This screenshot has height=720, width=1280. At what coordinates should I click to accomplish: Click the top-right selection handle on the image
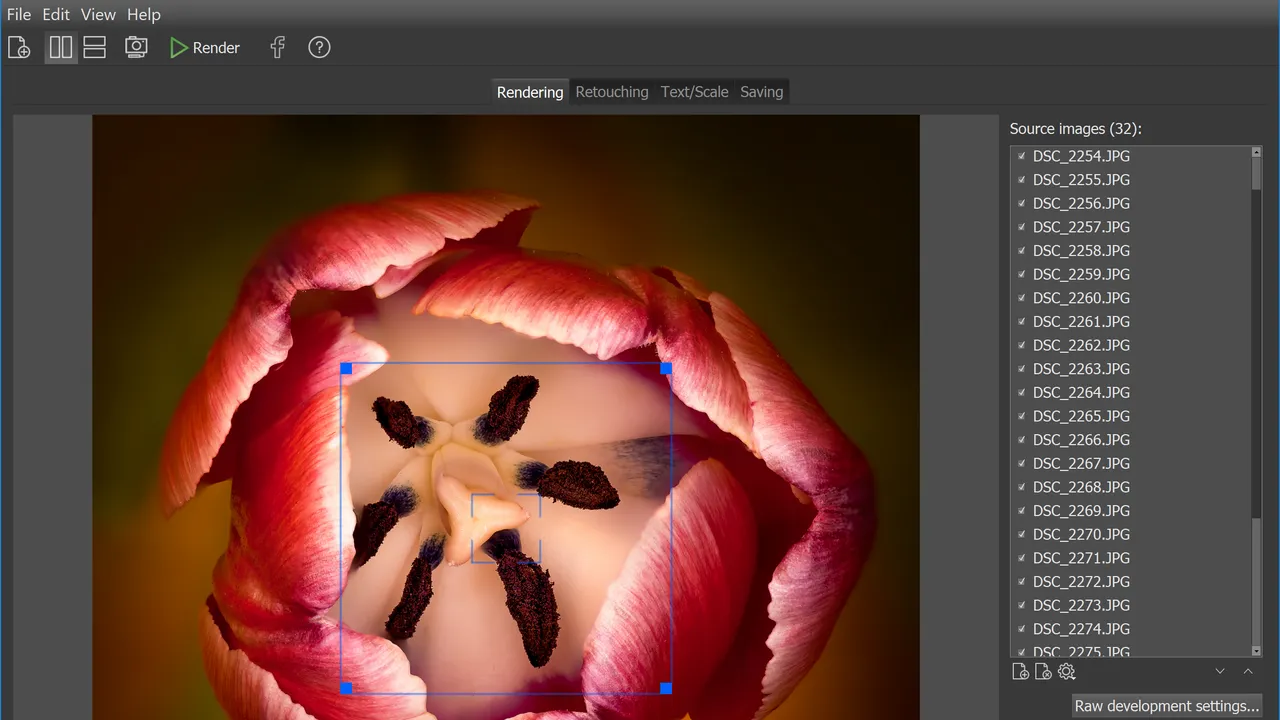pos(666,368)
